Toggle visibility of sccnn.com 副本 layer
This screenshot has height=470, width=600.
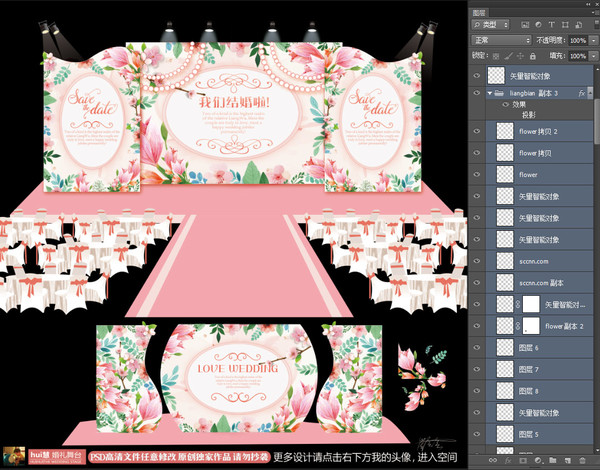pyautogui.click(x=477, y=282)
